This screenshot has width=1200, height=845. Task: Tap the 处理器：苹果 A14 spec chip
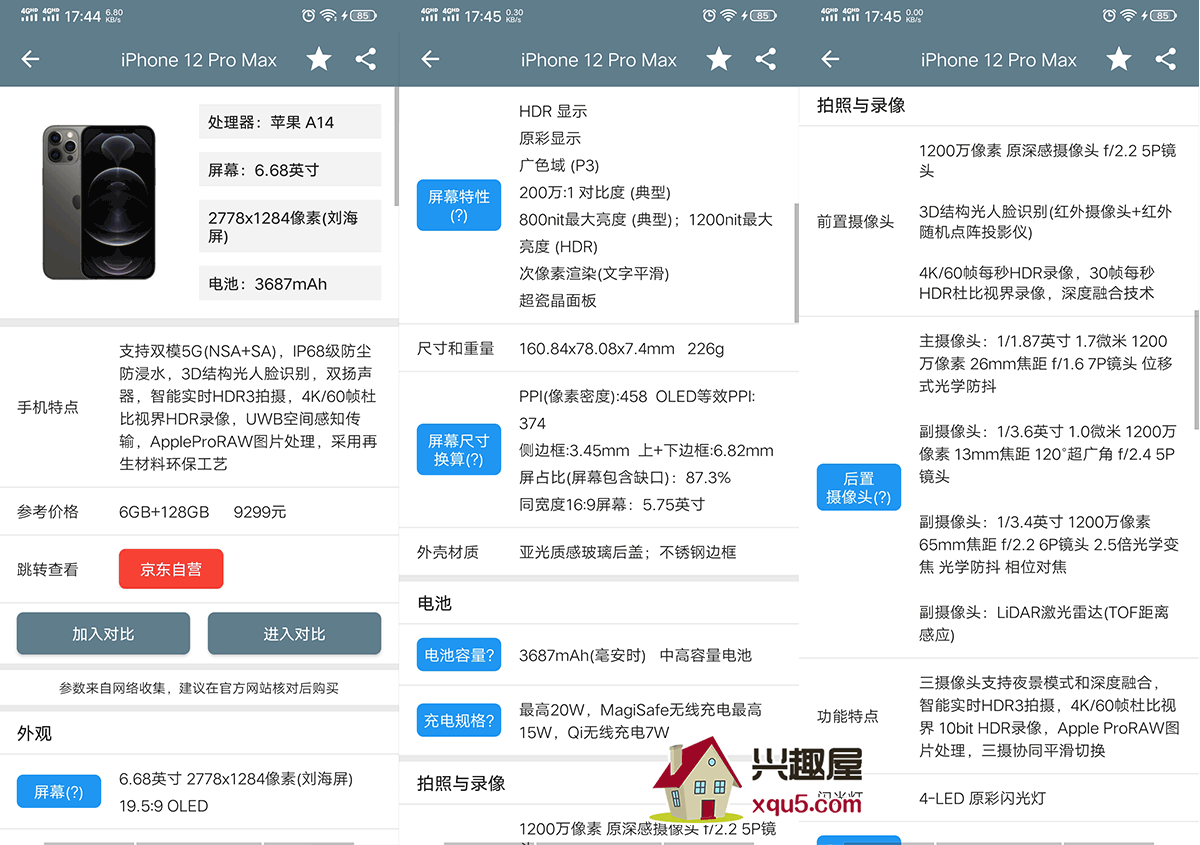coord(290,122)
